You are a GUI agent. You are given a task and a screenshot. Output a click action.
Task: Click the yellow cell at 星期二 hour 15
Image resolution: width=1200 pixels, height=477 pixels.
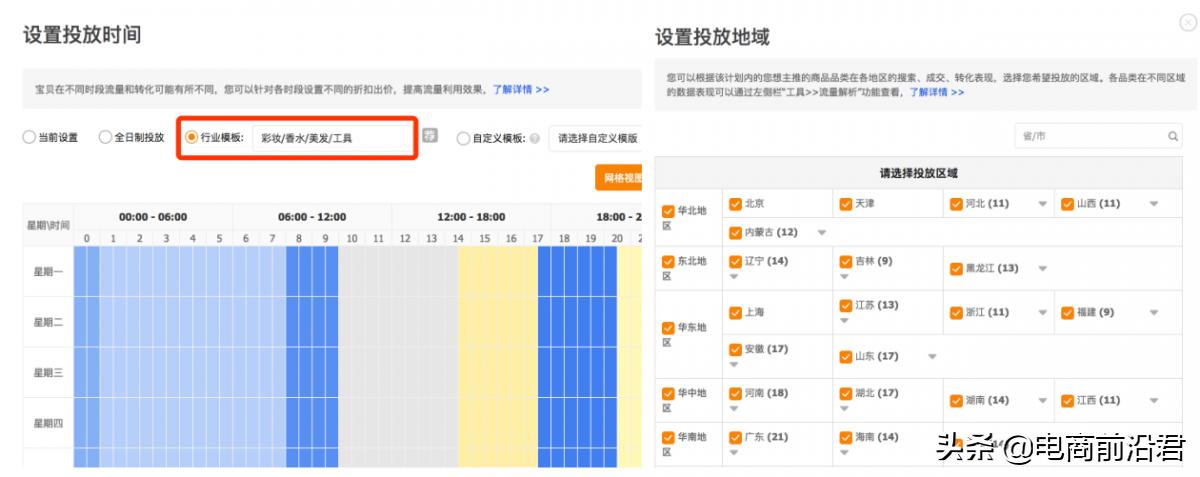tap(484, 322)
